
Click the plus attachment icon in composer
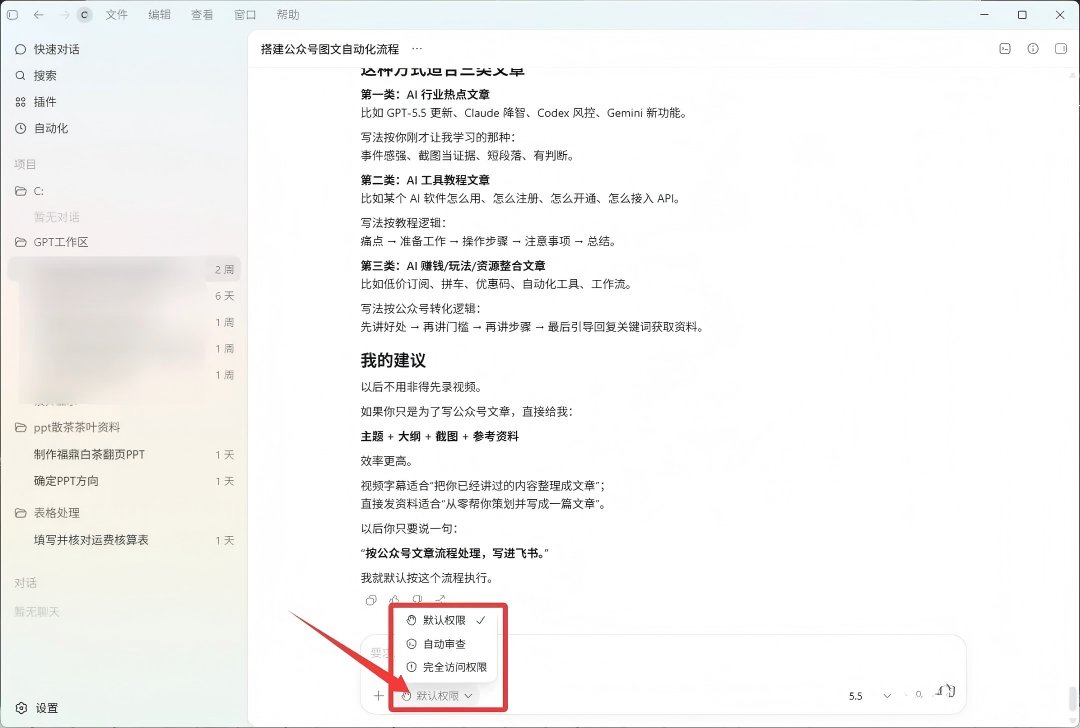(x=378, y=696)
